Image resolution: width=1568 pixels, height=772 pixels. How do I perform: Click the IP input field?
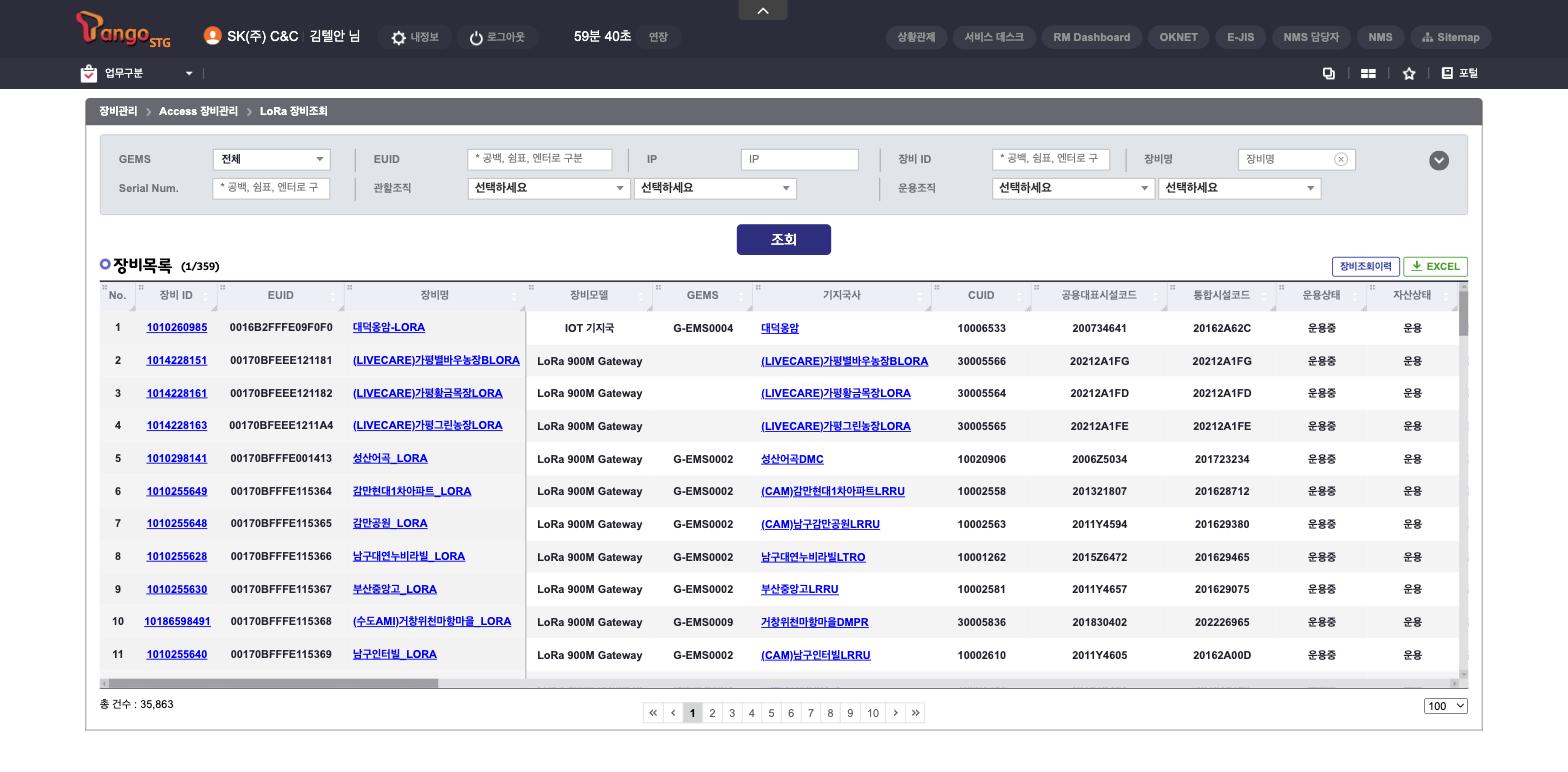tap(800, 159)
